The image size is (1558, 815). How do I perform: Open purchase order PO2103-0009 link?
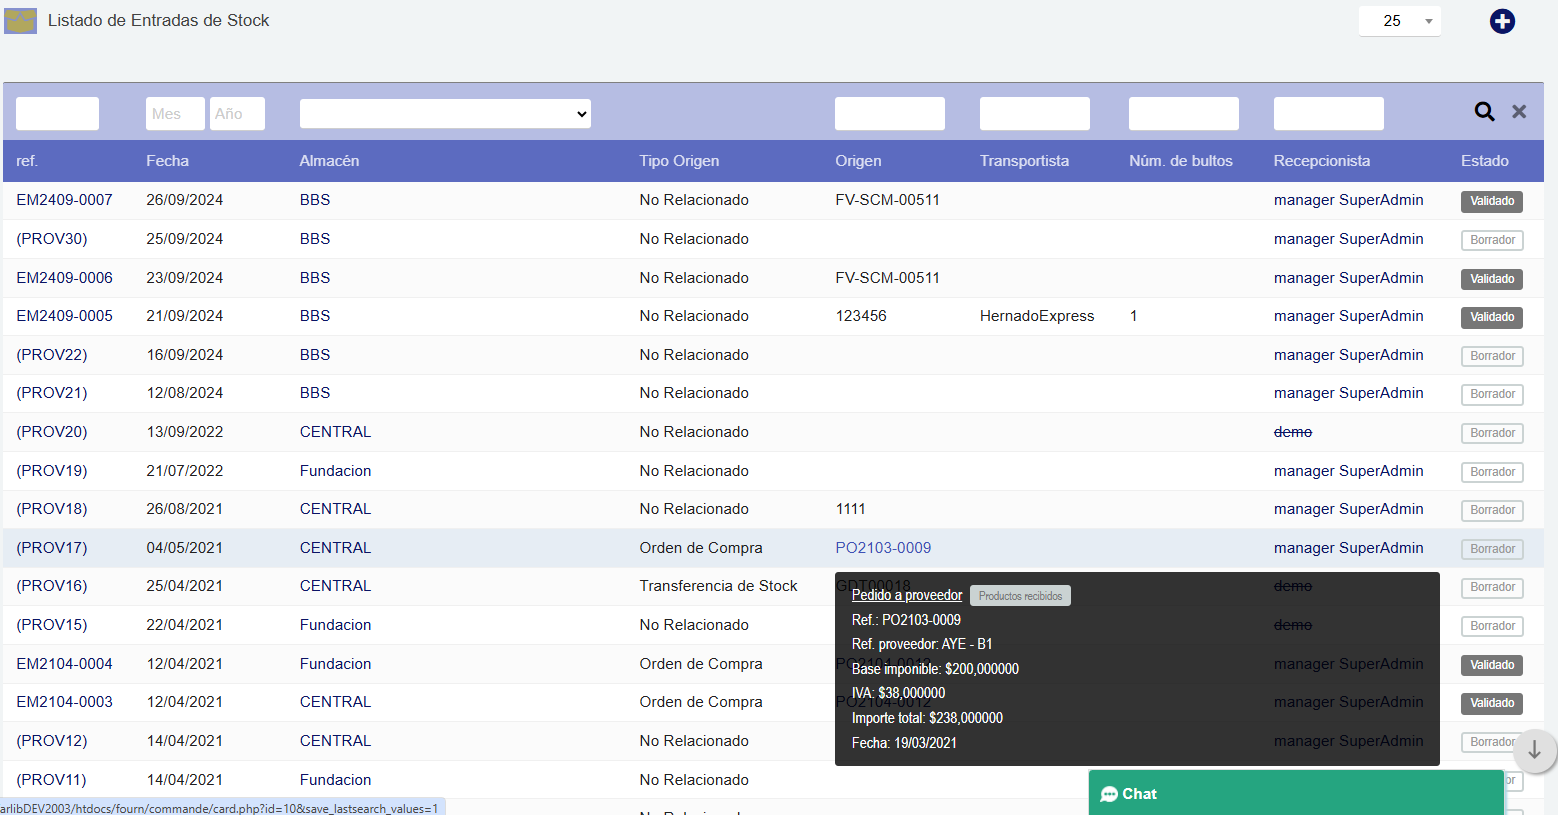coord(883,548)
